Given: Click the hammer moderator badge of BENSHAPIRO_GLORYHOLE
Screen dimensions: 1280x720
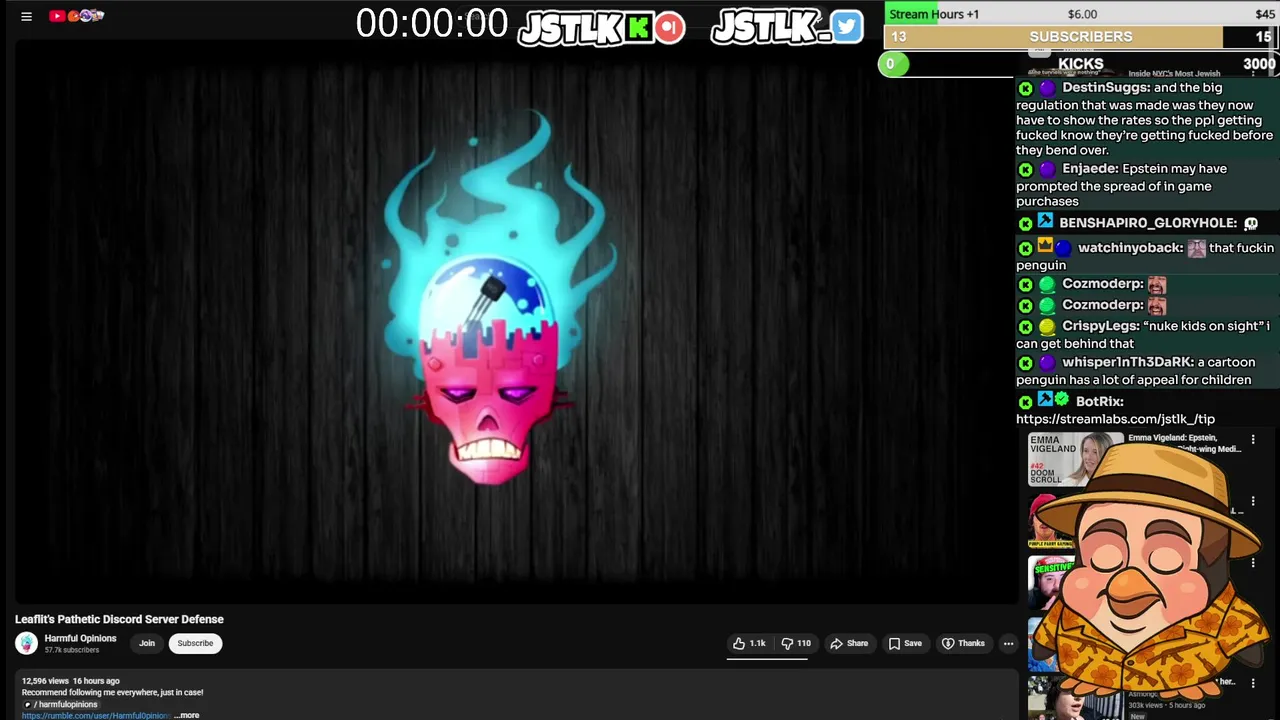Looking at the screenshot, I should point(1045,221).
